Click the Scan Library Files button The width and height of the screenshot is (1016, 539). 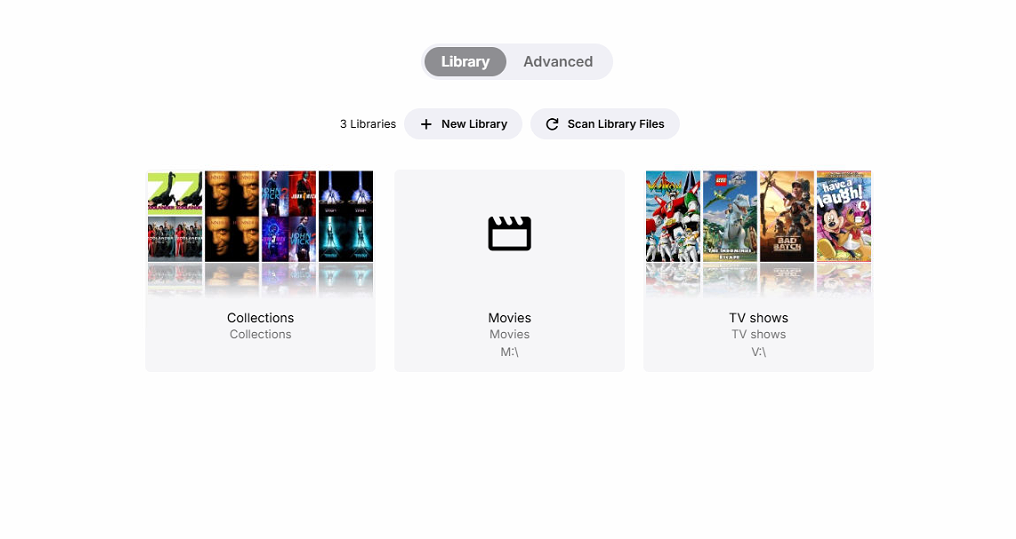pyautogui.click(x=605, y=124)
